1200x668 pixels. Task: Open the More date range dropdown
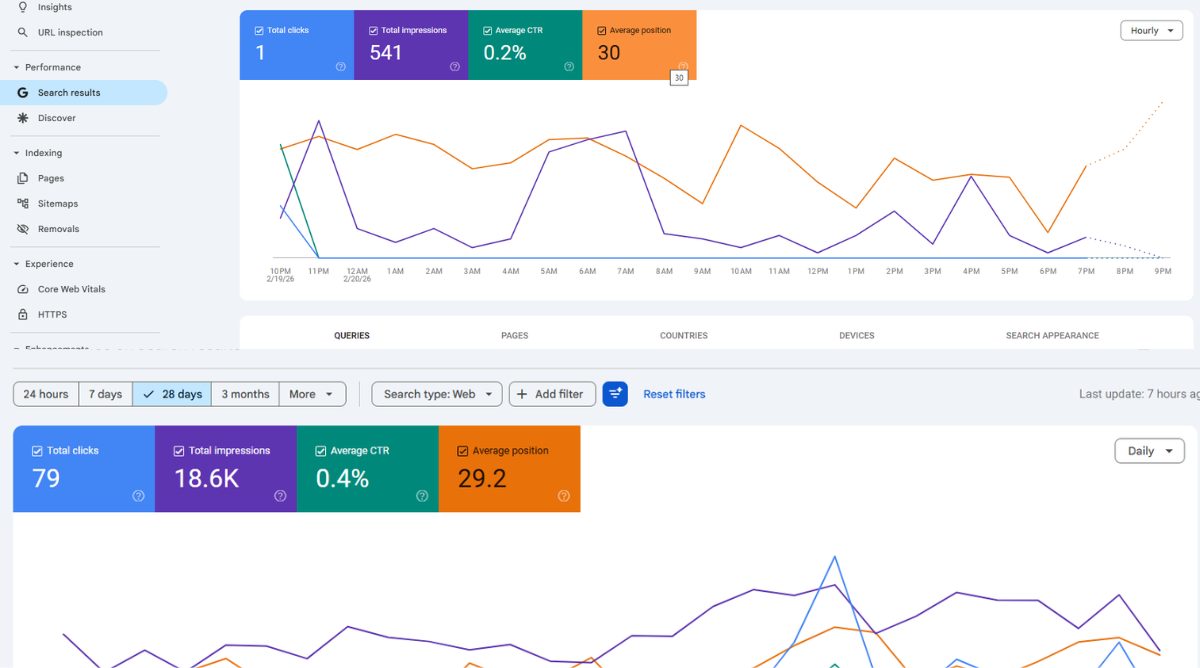coord(313,394)
